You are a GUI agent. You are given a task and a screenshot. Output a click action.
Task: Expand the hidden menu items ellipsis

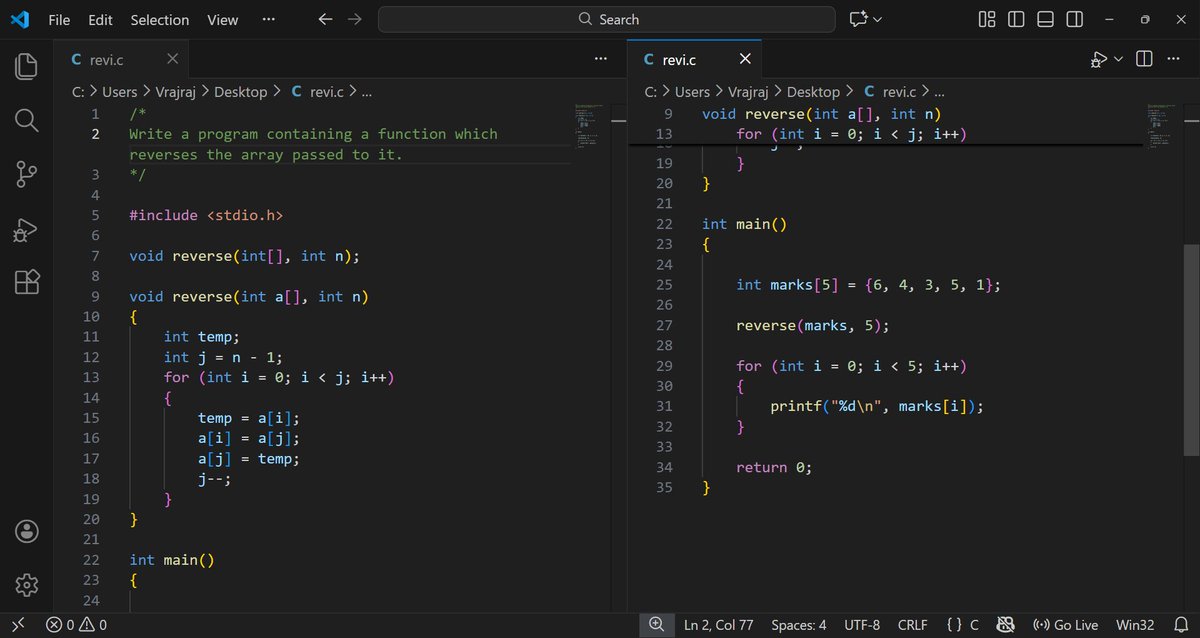tap(268, 19)
